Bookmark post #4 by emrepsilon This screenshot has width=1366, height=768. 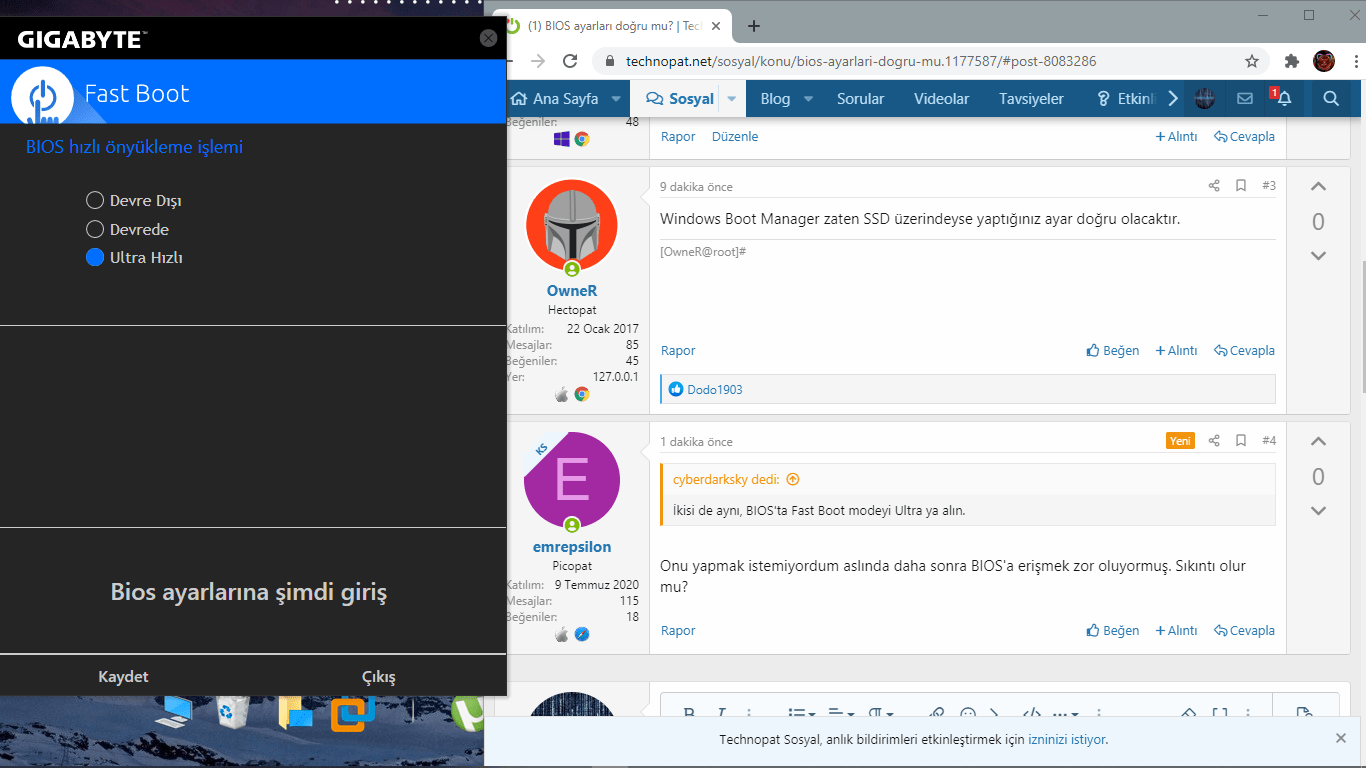coord(1241,441)
